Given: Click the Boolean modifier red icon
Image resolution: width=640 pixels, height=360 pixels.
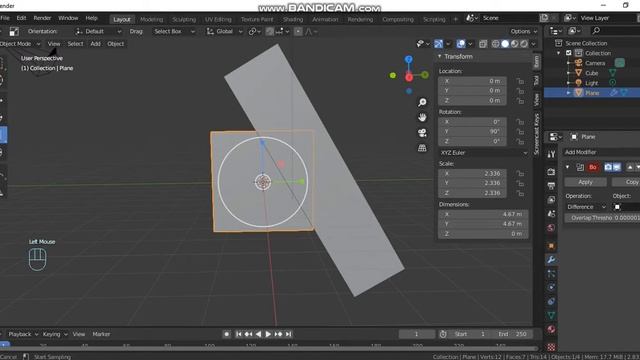Looking at the screenshot, I should [x=593, y=167].
